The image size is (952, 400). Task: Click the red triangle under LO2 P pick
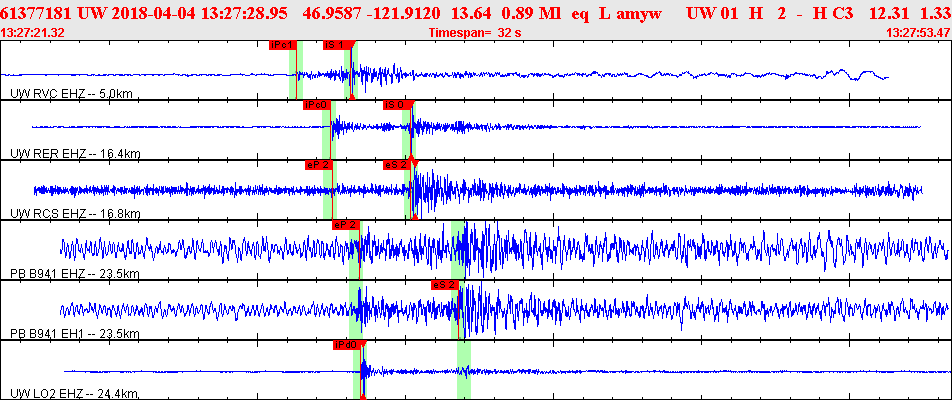(x=362, y=397)
